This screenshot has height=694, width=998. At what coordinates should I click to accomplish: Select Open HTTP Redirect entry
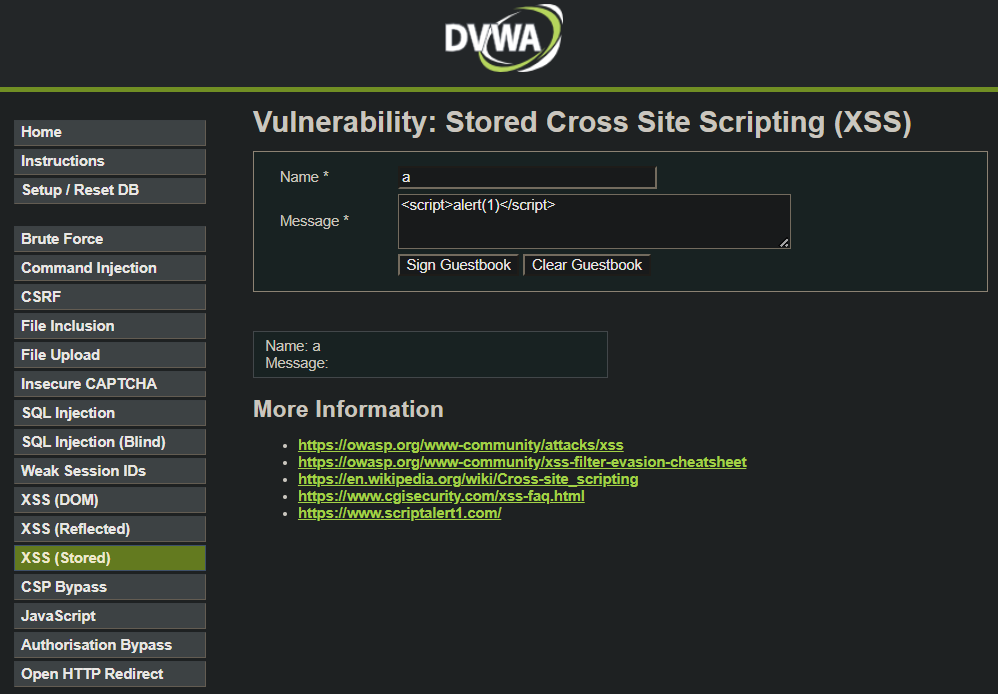109,674
